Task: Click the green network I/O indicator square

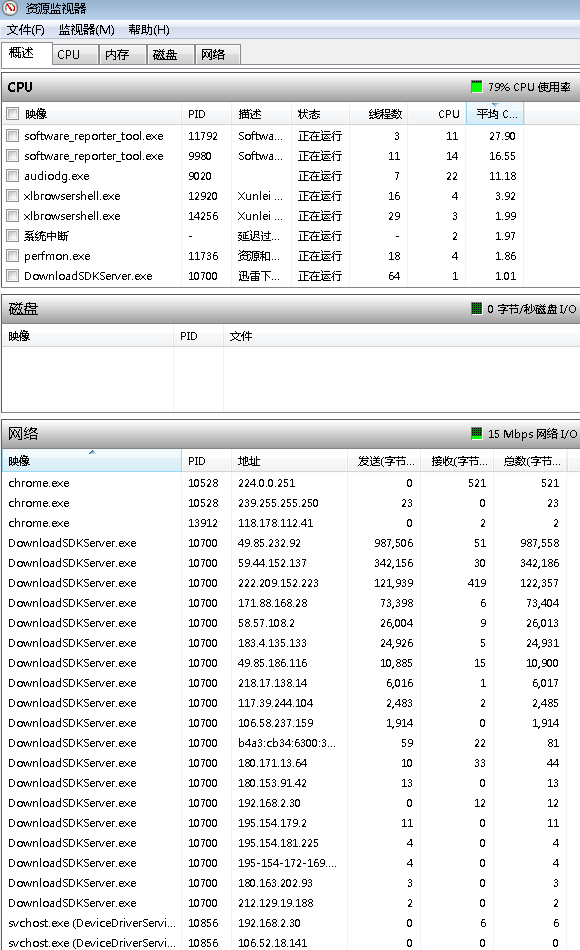Action: pyautogui.click(x=476, y=434)
